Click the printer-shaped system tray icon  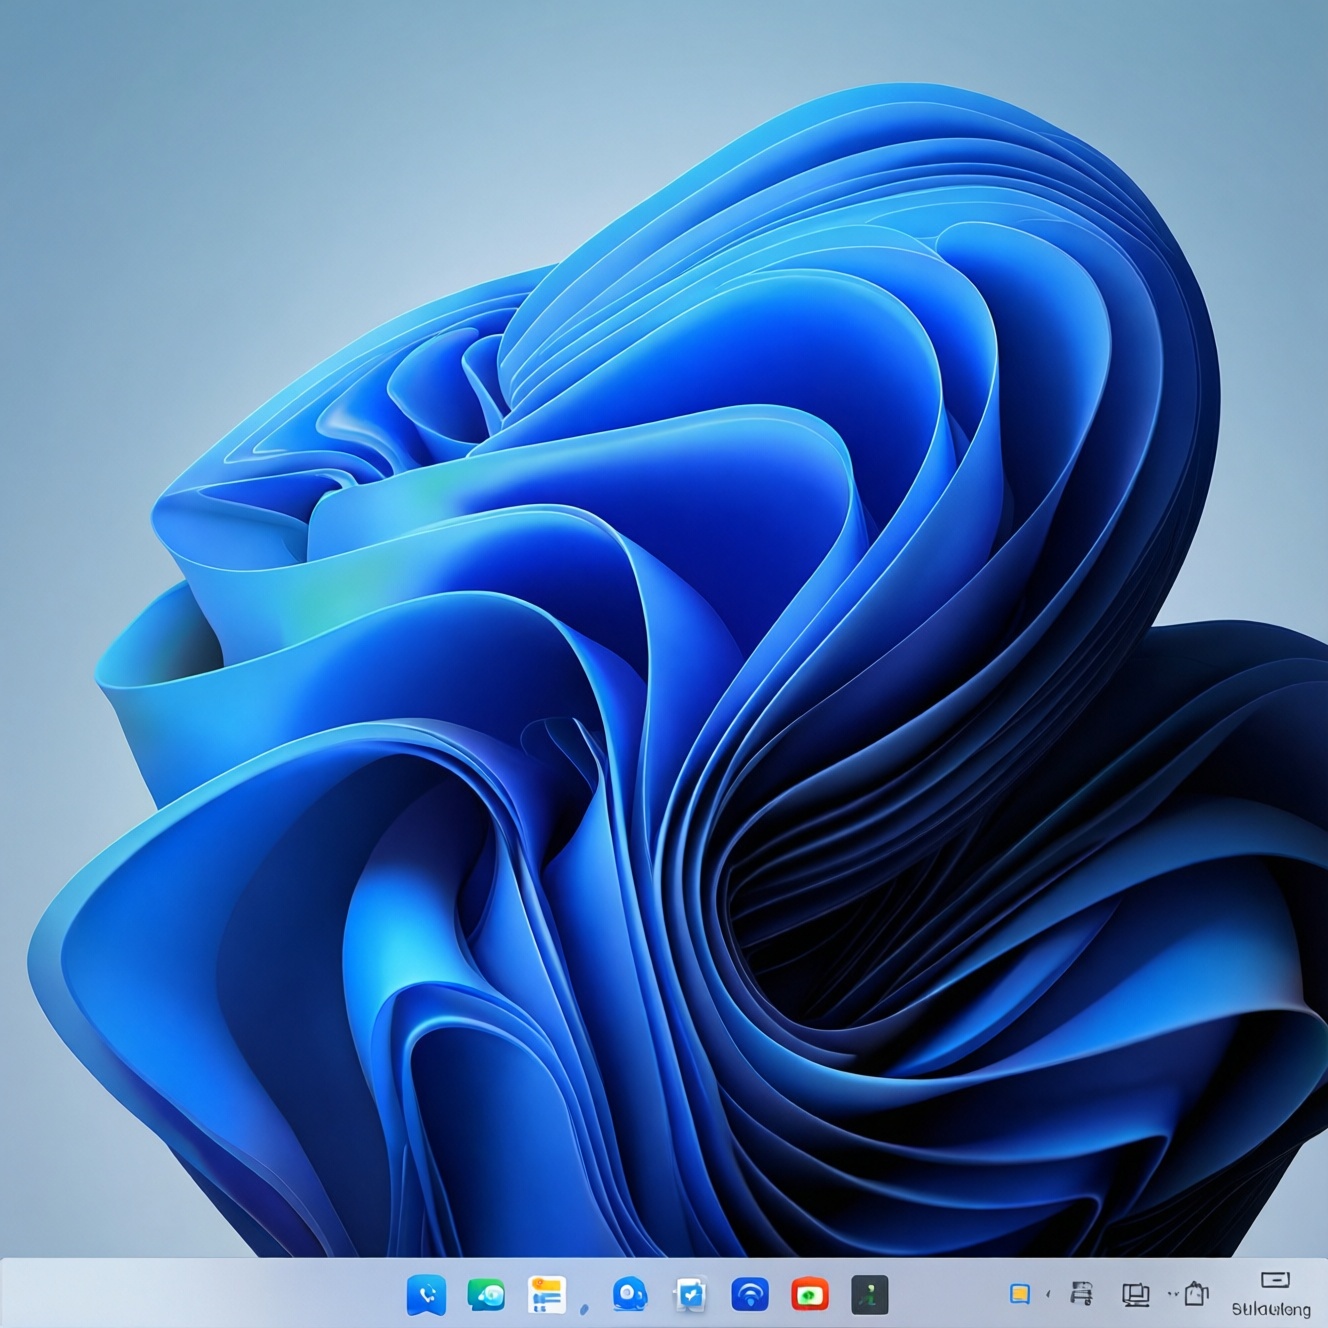pyautogui.click(x=1081, y=1295)
